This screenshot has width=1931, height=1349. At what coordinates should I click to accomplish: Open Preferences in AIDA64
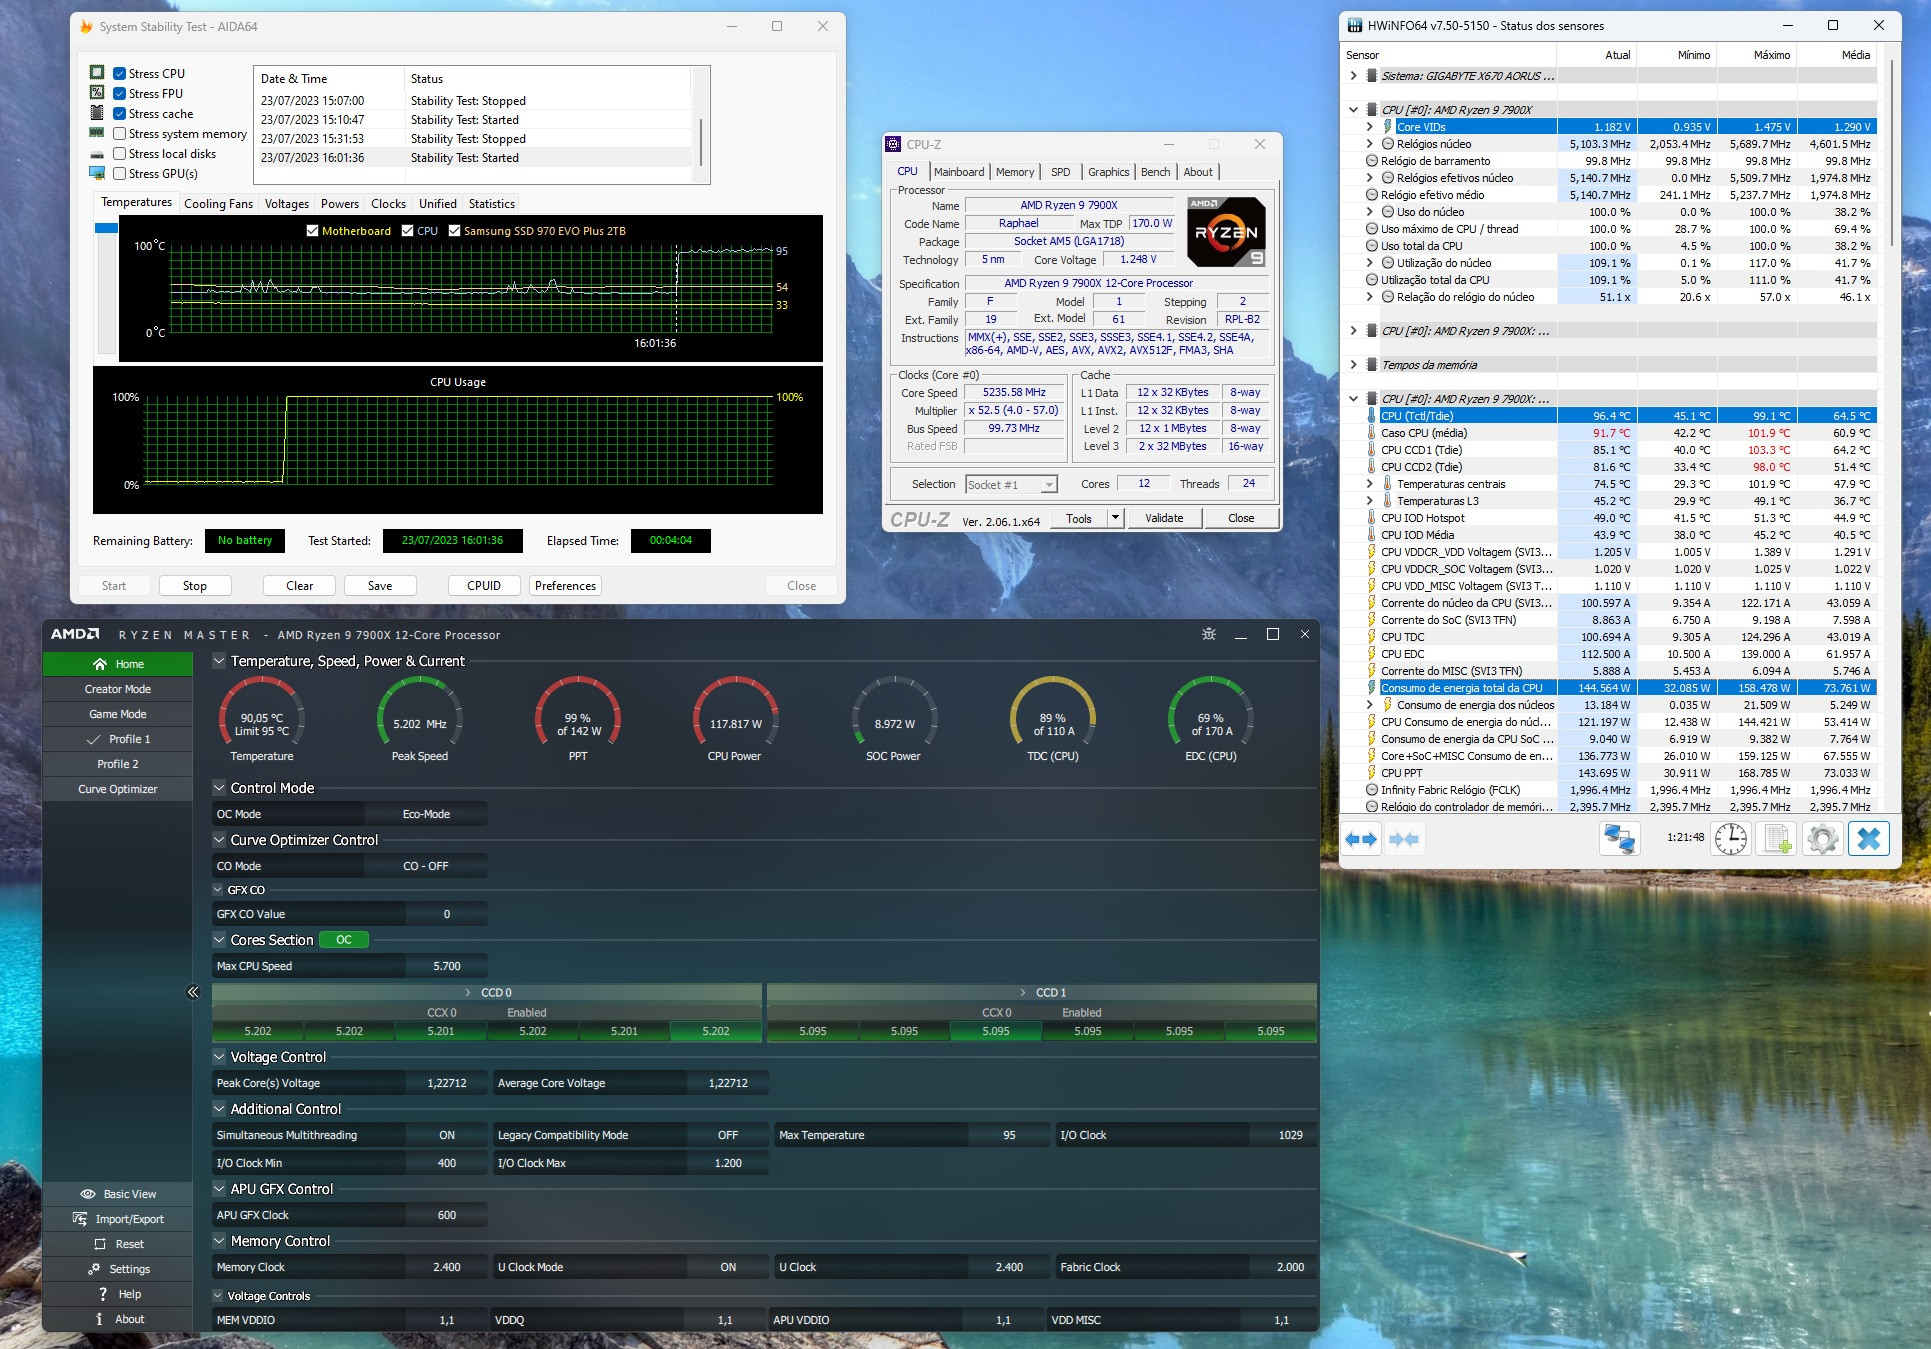(x=565, y=586)
